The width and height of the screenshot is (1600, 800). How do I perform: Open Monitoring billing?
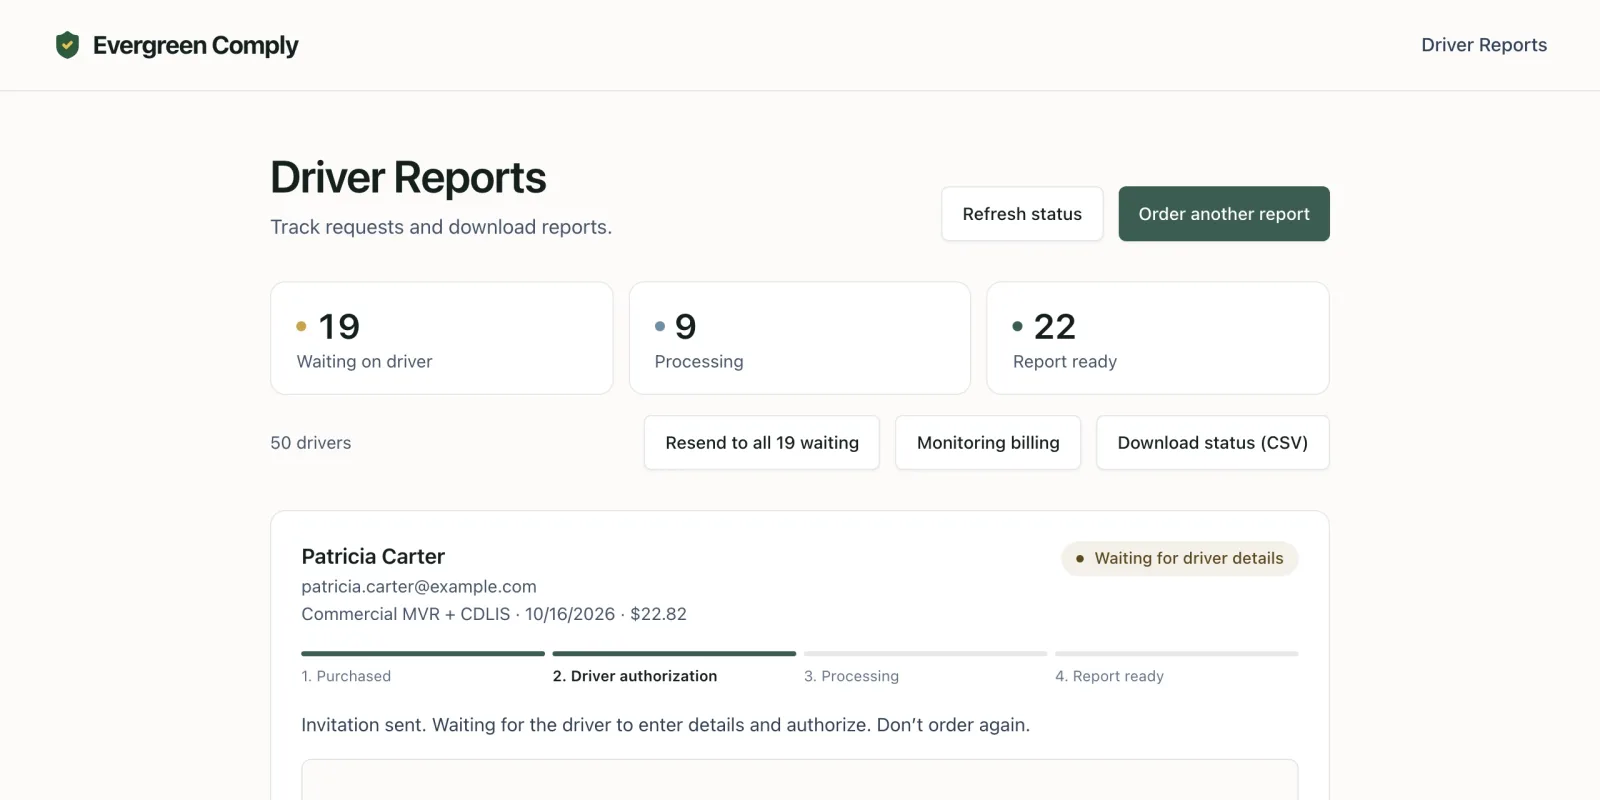pos(988,443)
